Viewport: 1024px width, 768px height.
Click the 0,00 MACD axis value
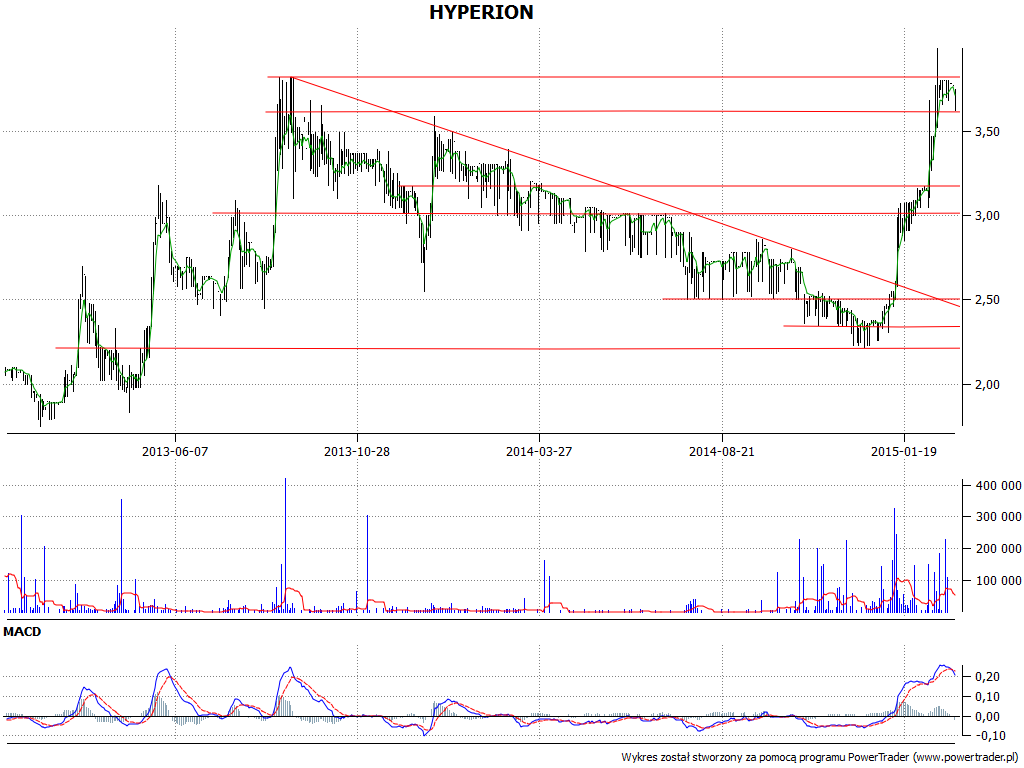pos(987,717)
